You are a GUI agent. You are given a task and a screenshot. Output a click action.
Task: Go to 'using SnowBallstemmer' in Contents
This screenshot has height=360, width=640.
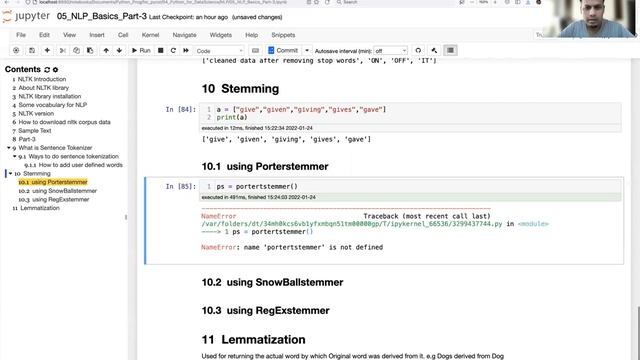[x=64, y=191]
